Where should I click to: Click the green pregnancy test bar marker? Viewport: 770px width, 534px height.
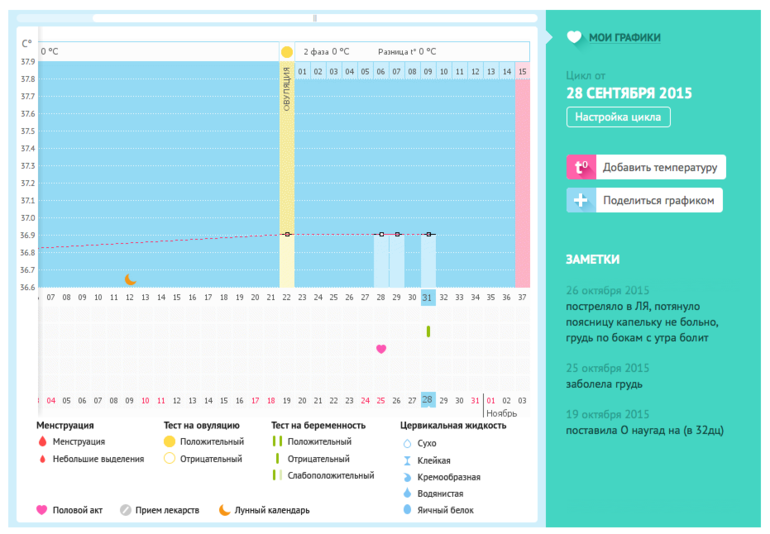pyautogui.click(x=428, y=331)
